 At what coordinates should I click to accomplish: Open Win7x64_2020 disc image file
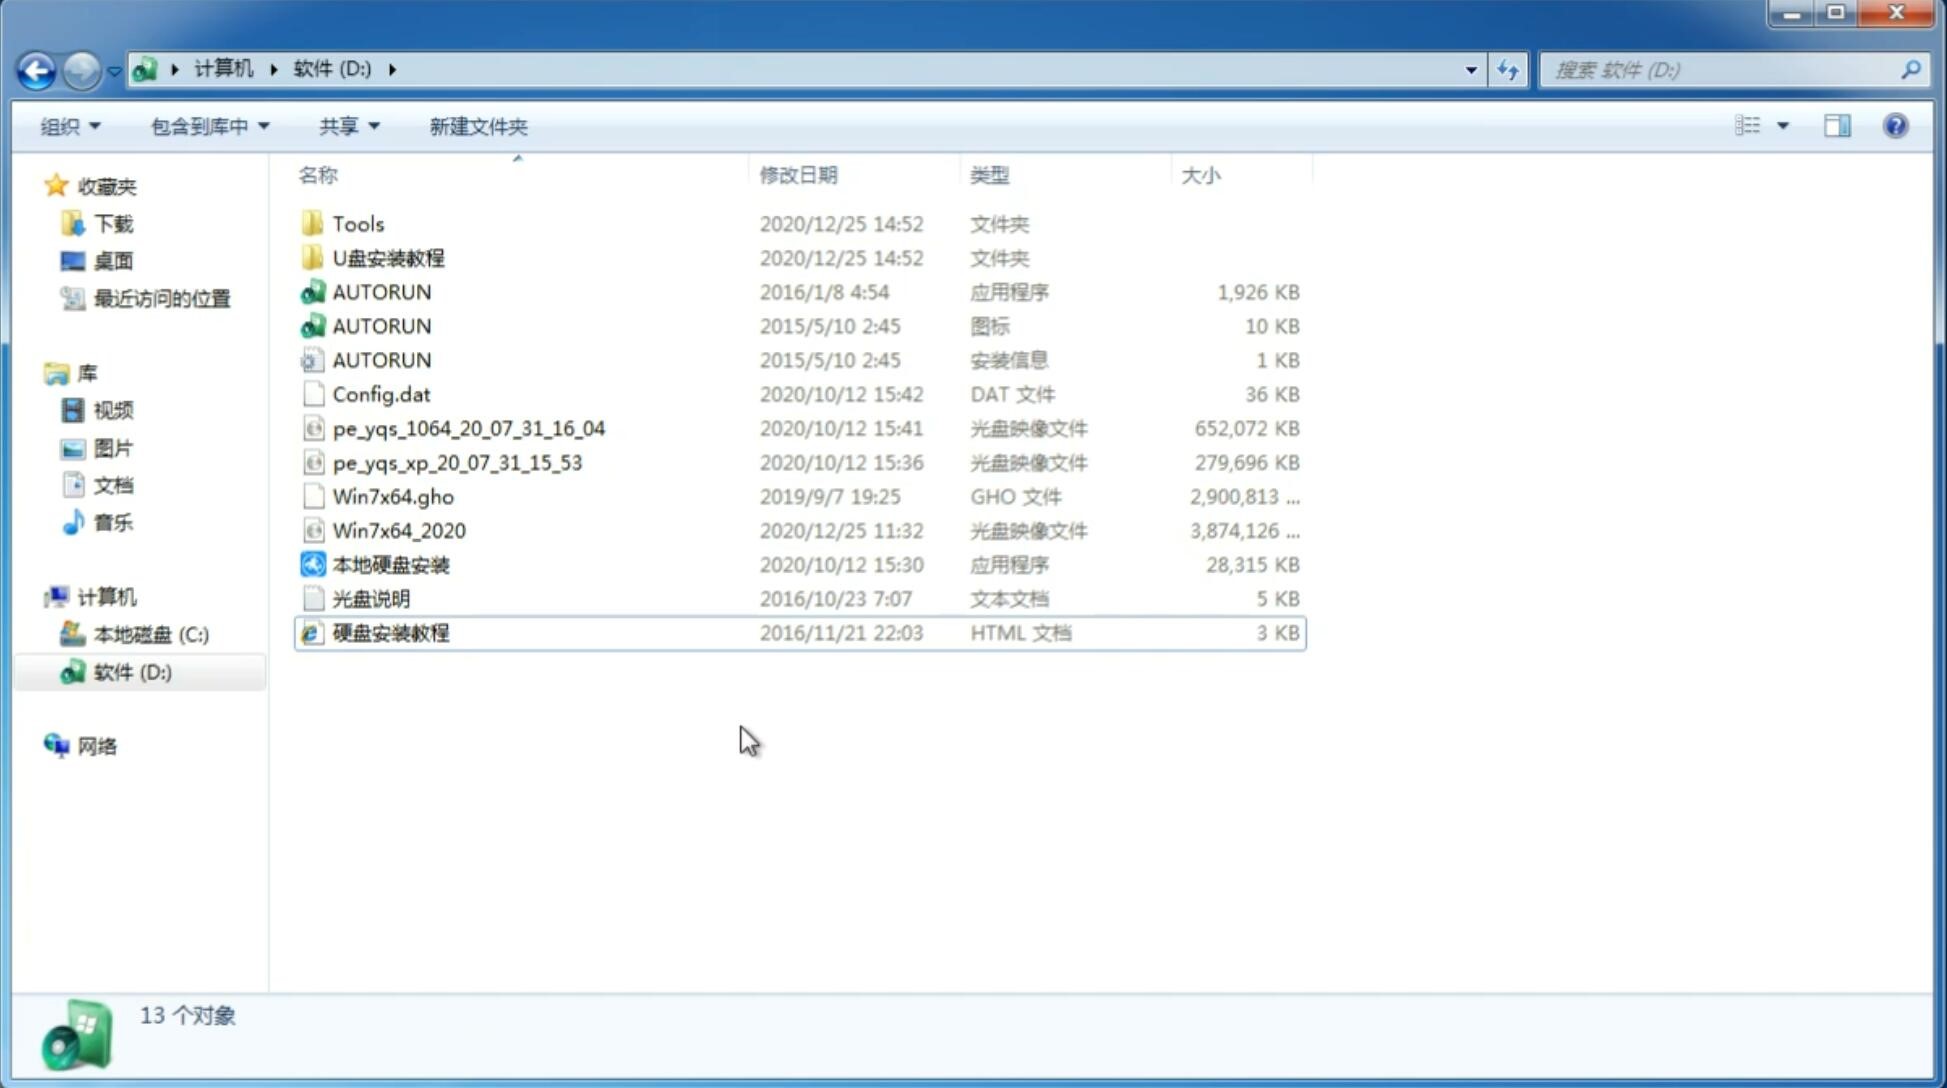coord(398,531)
